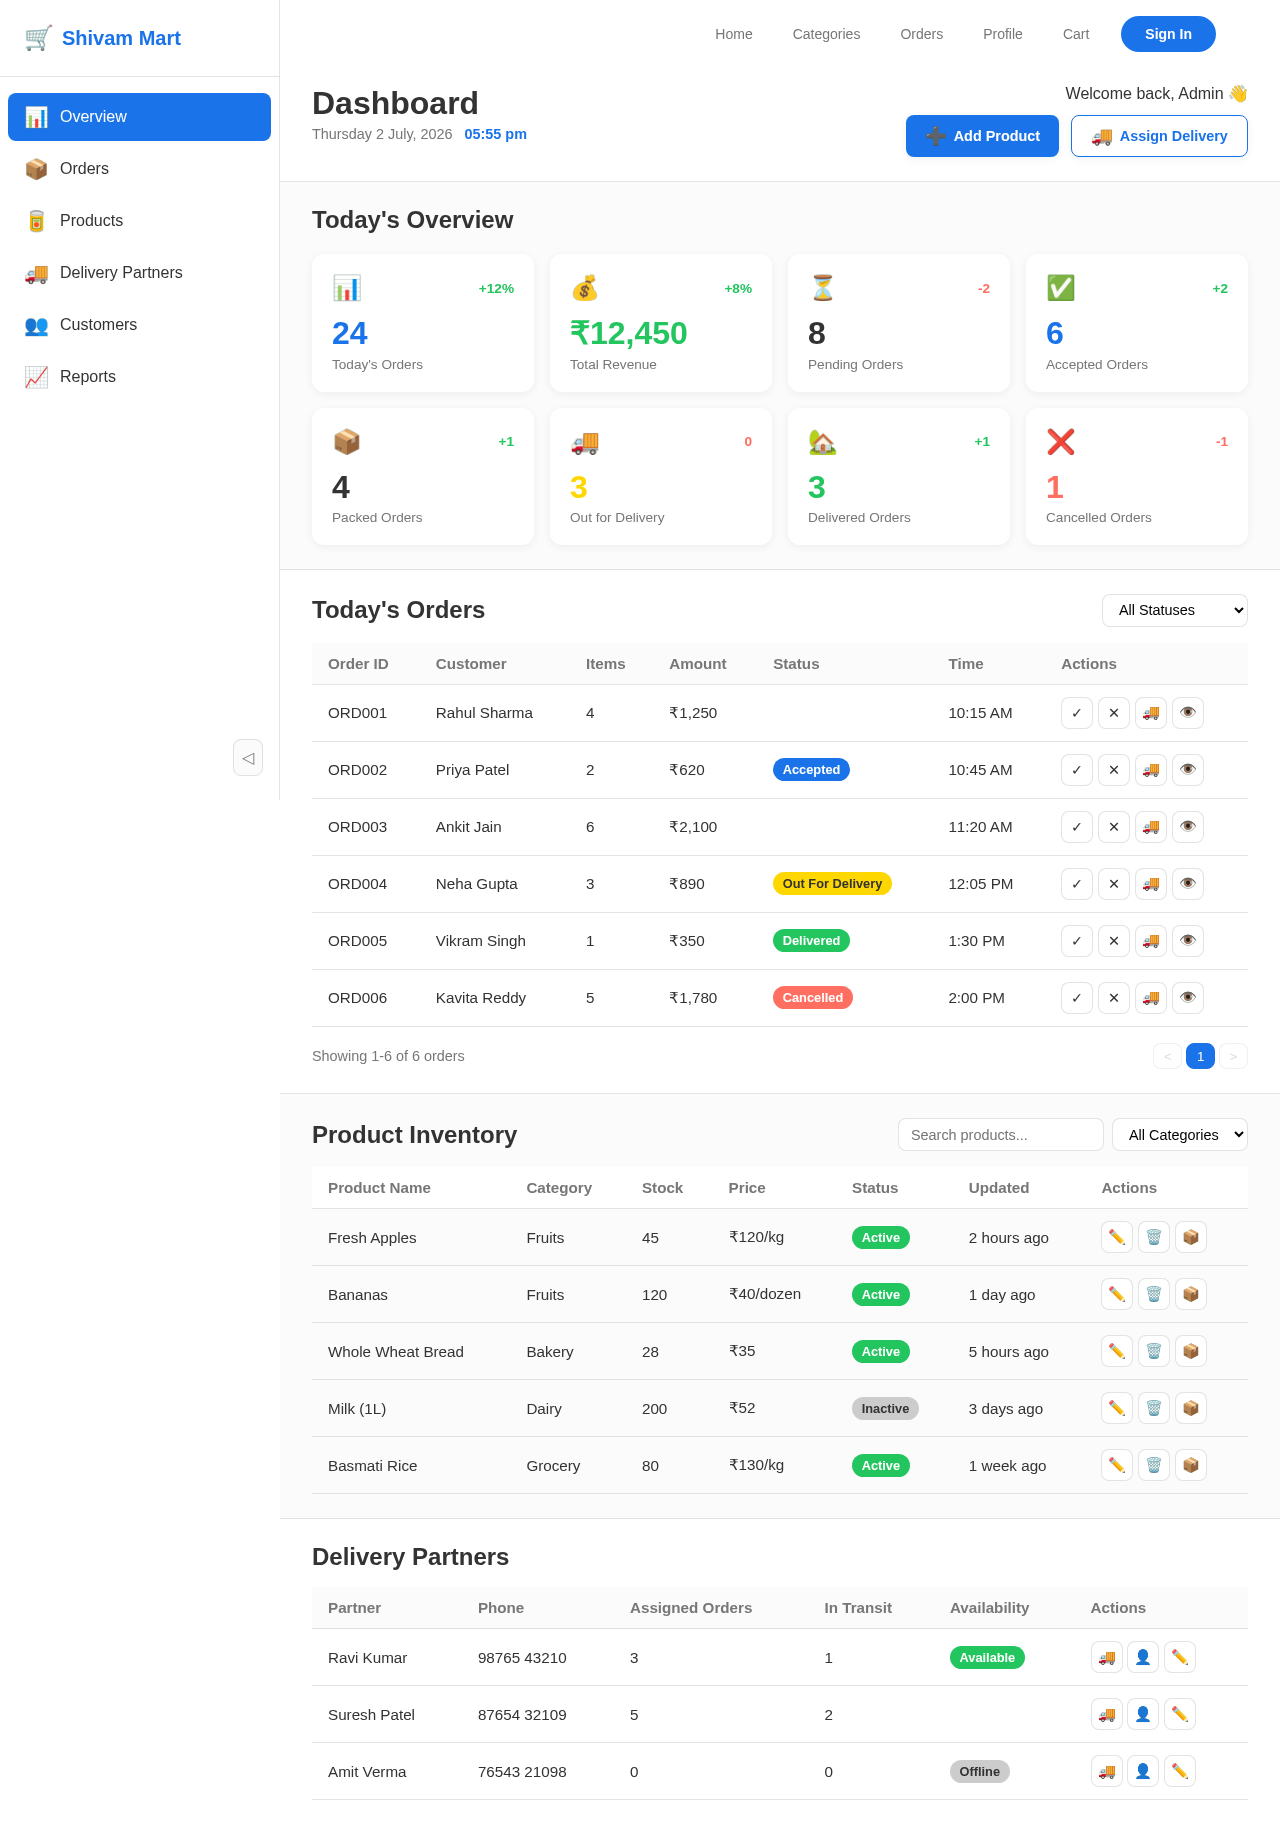1280x1824 pixels.
Task: Click the Add Product button
Action: pyautogui.click(x=982, y=136)
